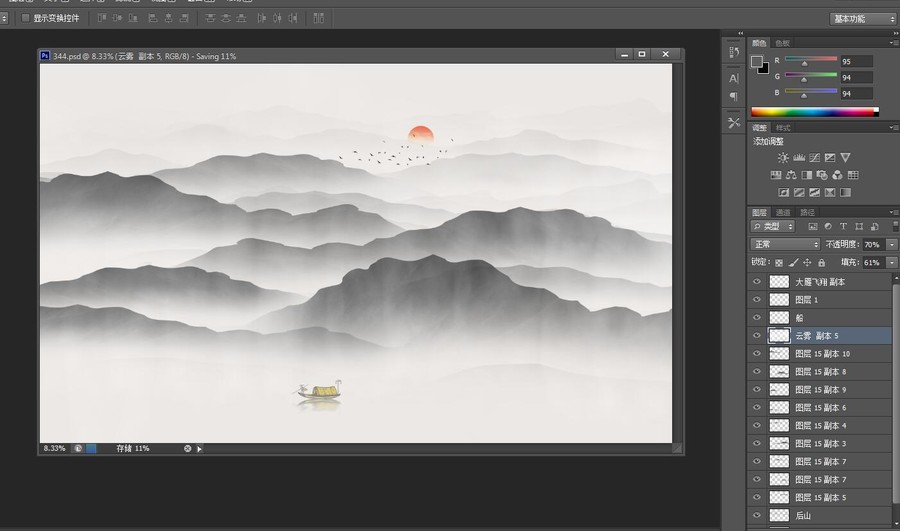This screenshot has height=531, width=900.
Task: Click the Auto-Align Layers icon
Action: (x=319, y=18)
